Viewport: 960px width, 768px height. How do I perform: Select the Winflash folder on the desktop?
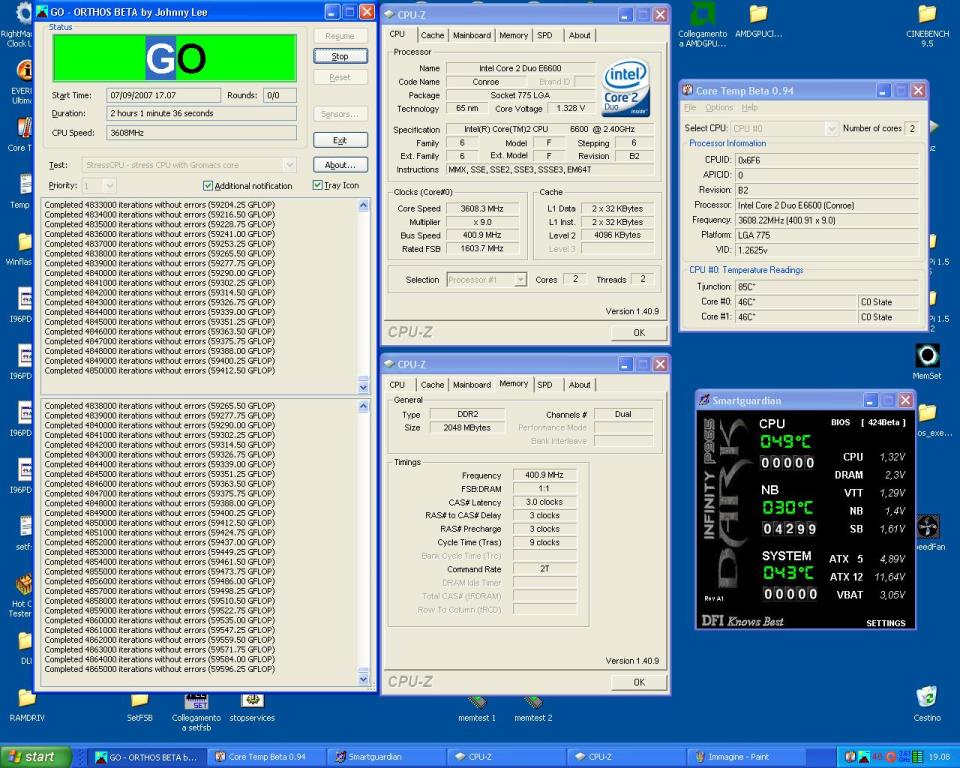(20, 249)
